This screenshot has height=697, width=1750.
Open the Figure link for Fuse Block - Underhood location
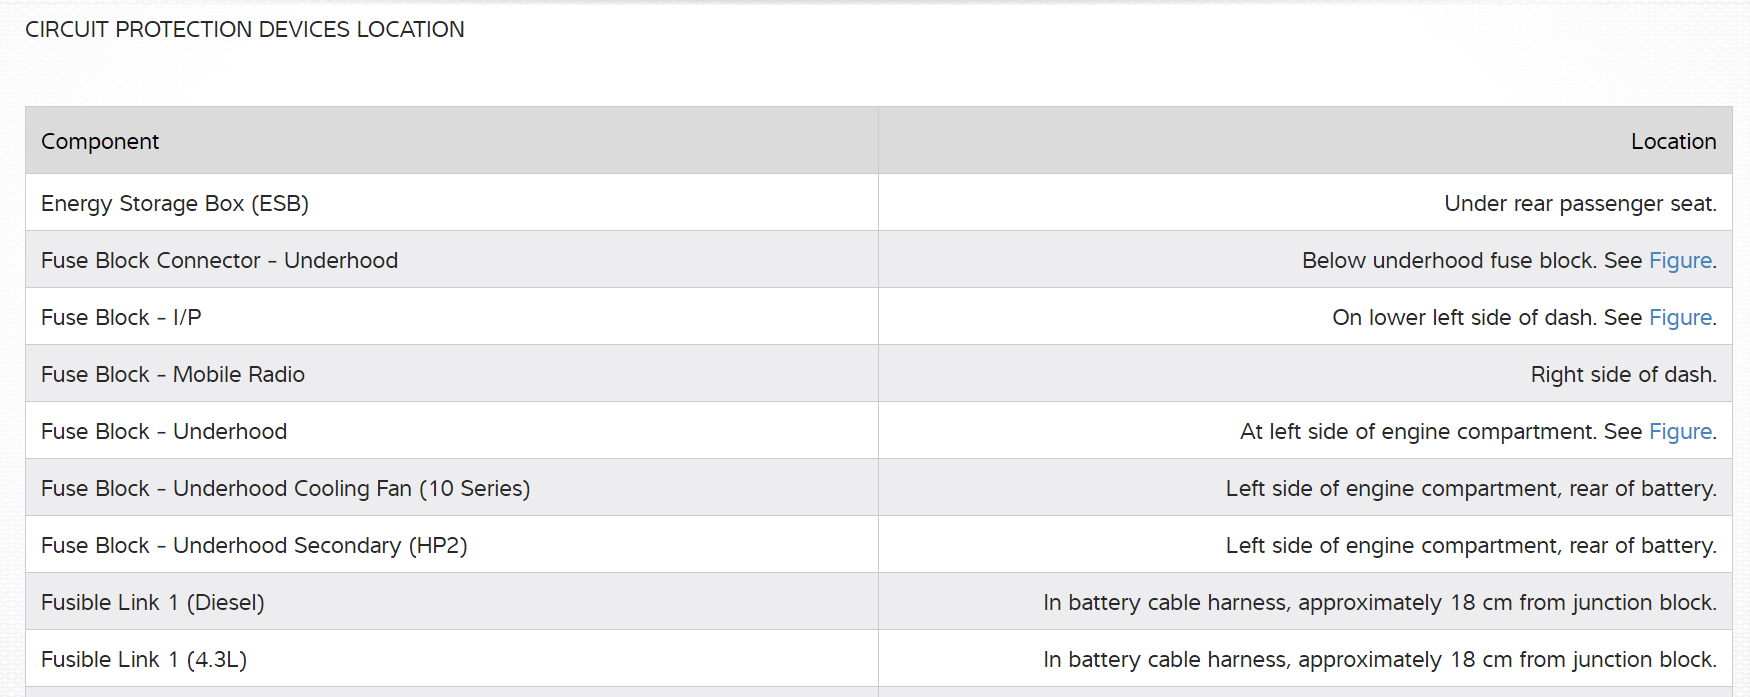pyautogui.click(x=1680, y=432)
